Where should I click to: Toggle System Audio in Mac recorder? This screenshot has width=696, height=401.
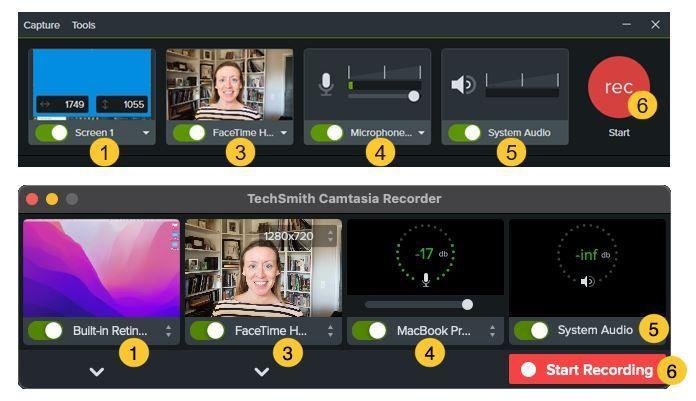coord(531,330)
